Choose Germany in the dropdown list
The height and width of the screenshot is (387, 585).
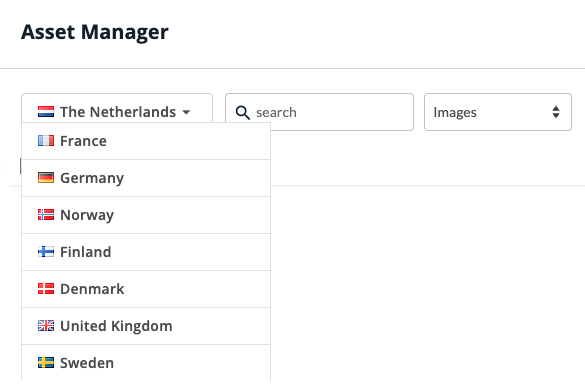point(146,178)
